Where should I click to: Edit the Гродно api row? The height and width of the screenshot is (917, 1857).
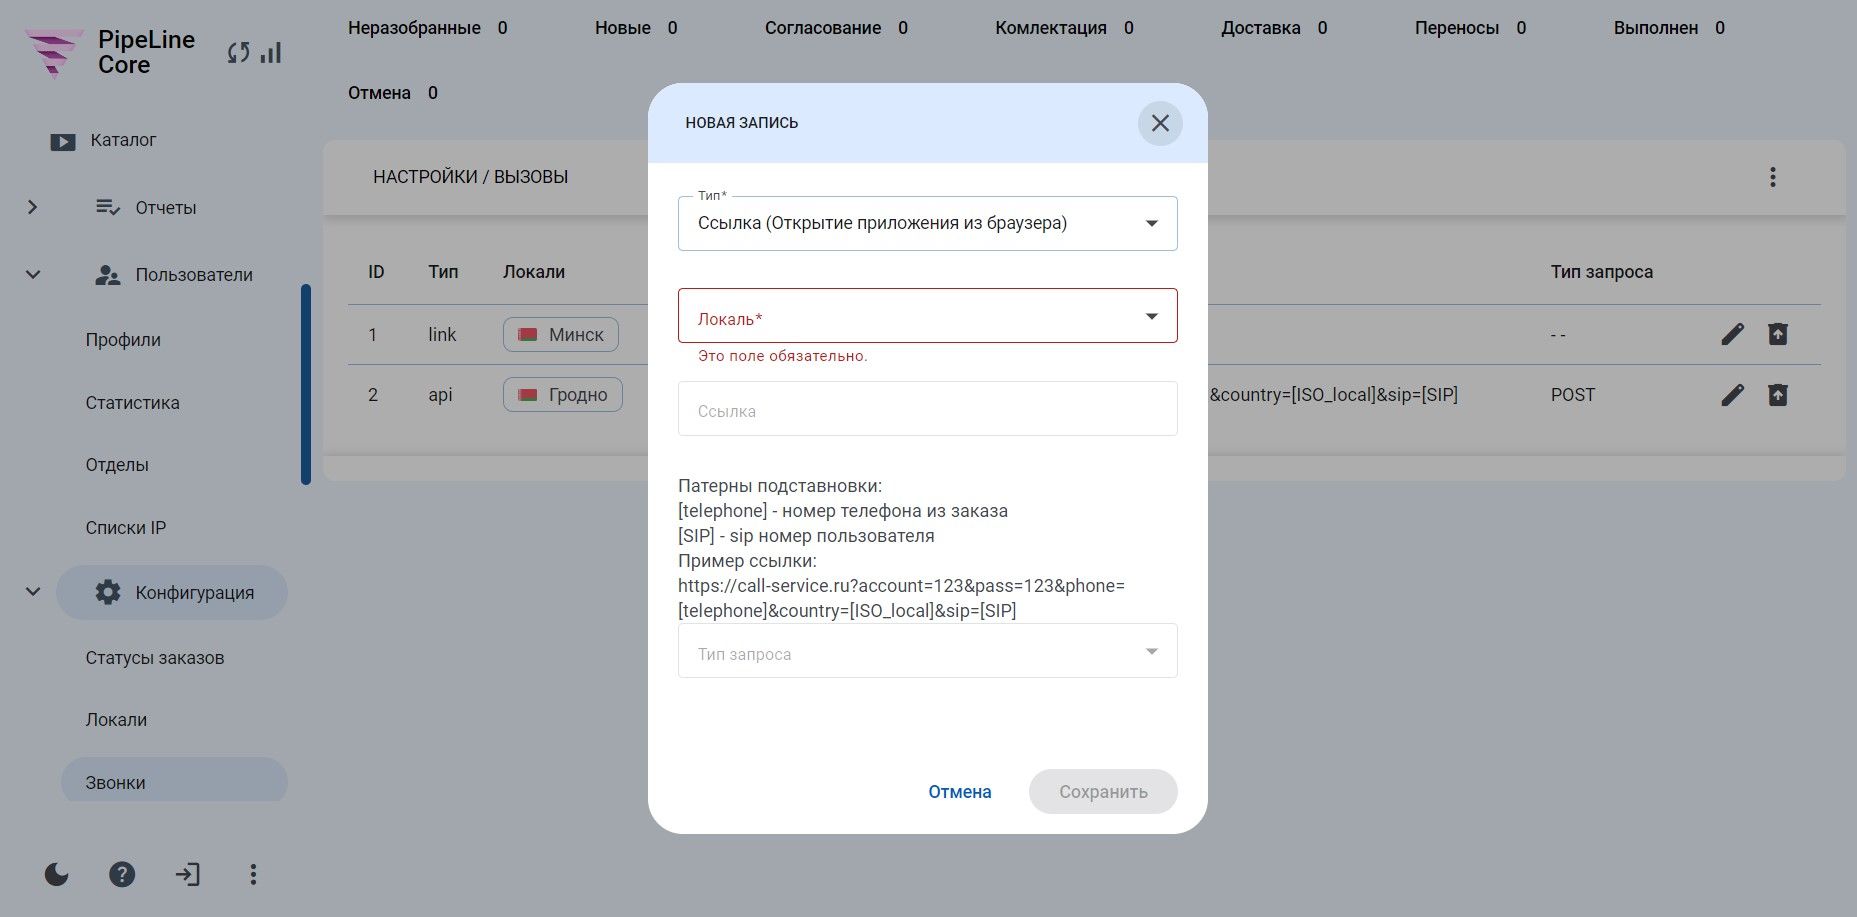1733,395
